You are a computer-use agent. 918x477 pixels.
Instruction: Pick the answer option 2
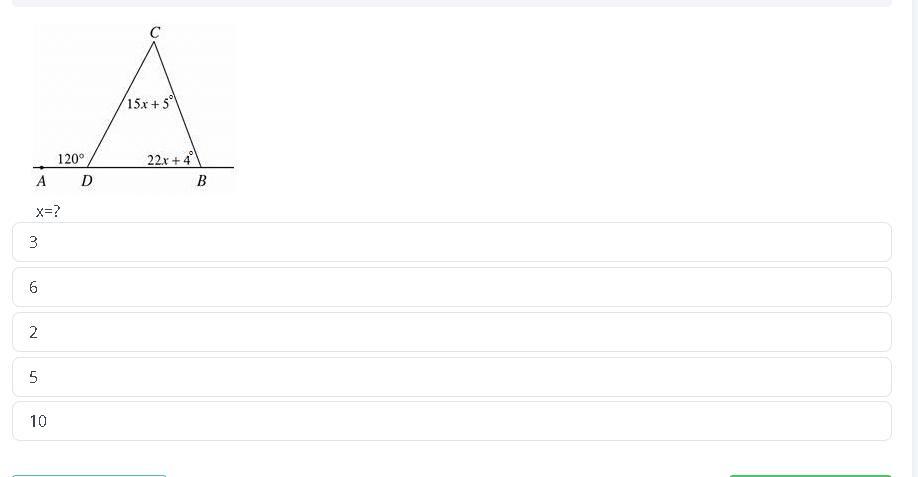pyautogui.click(x=451, y=332)
